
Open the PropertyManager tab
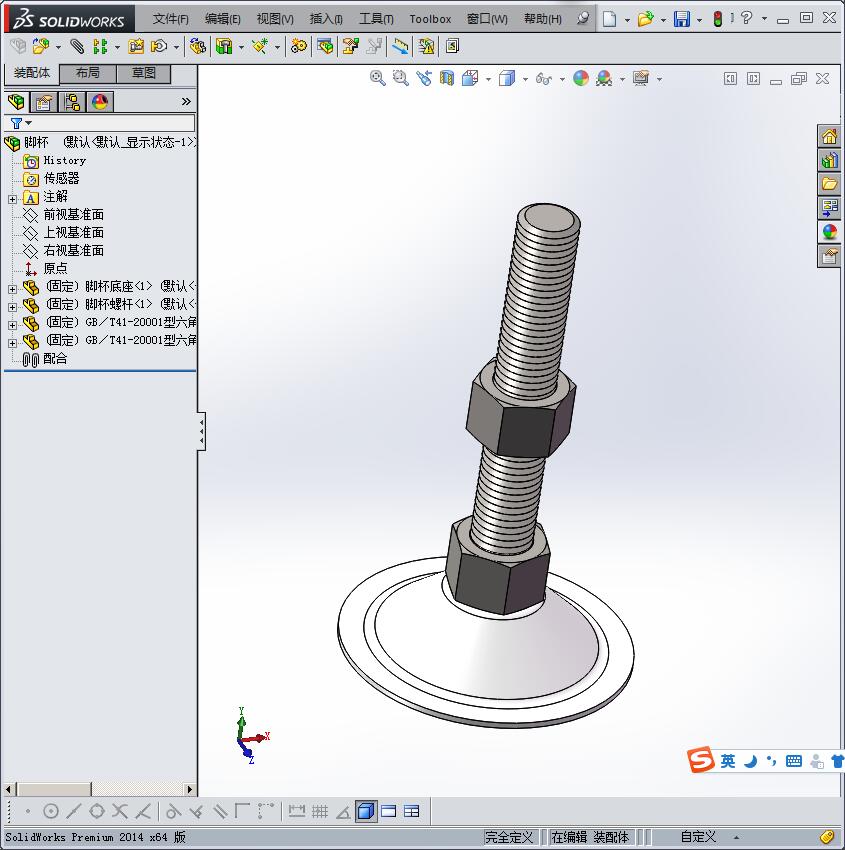[44, 101]
